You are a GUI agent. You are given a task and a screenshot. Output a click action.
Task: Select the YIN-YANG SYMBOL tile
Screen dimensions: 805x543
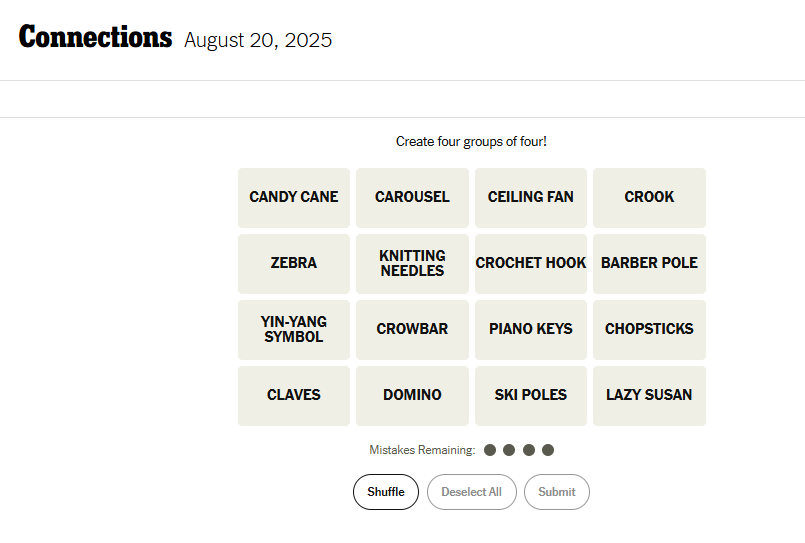[x=294, y=329]
